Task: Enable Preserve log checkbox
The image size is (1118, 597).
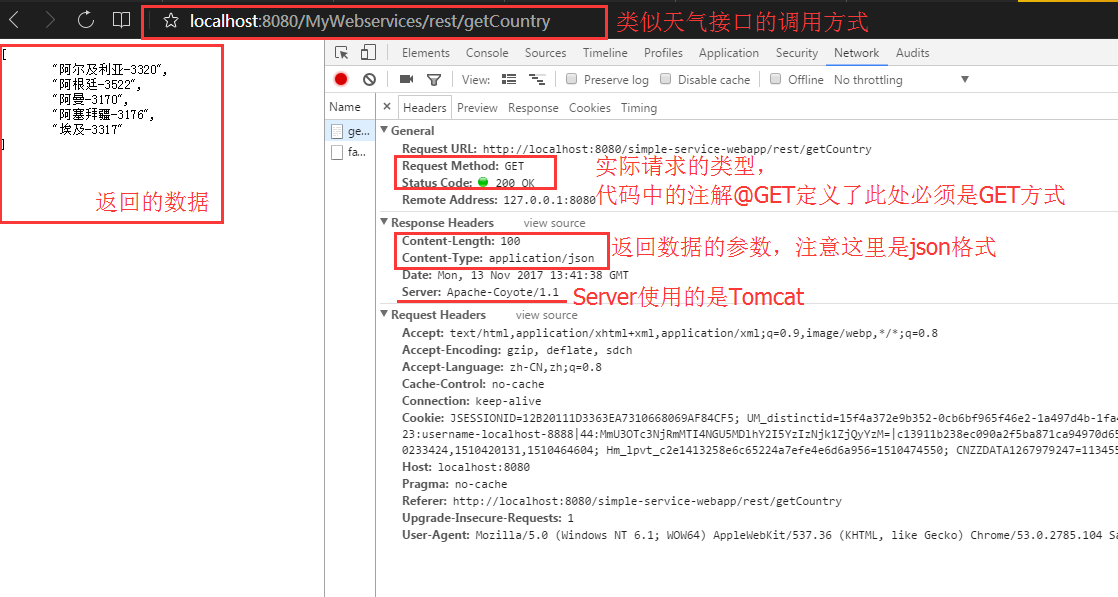Action: point(571,79)
